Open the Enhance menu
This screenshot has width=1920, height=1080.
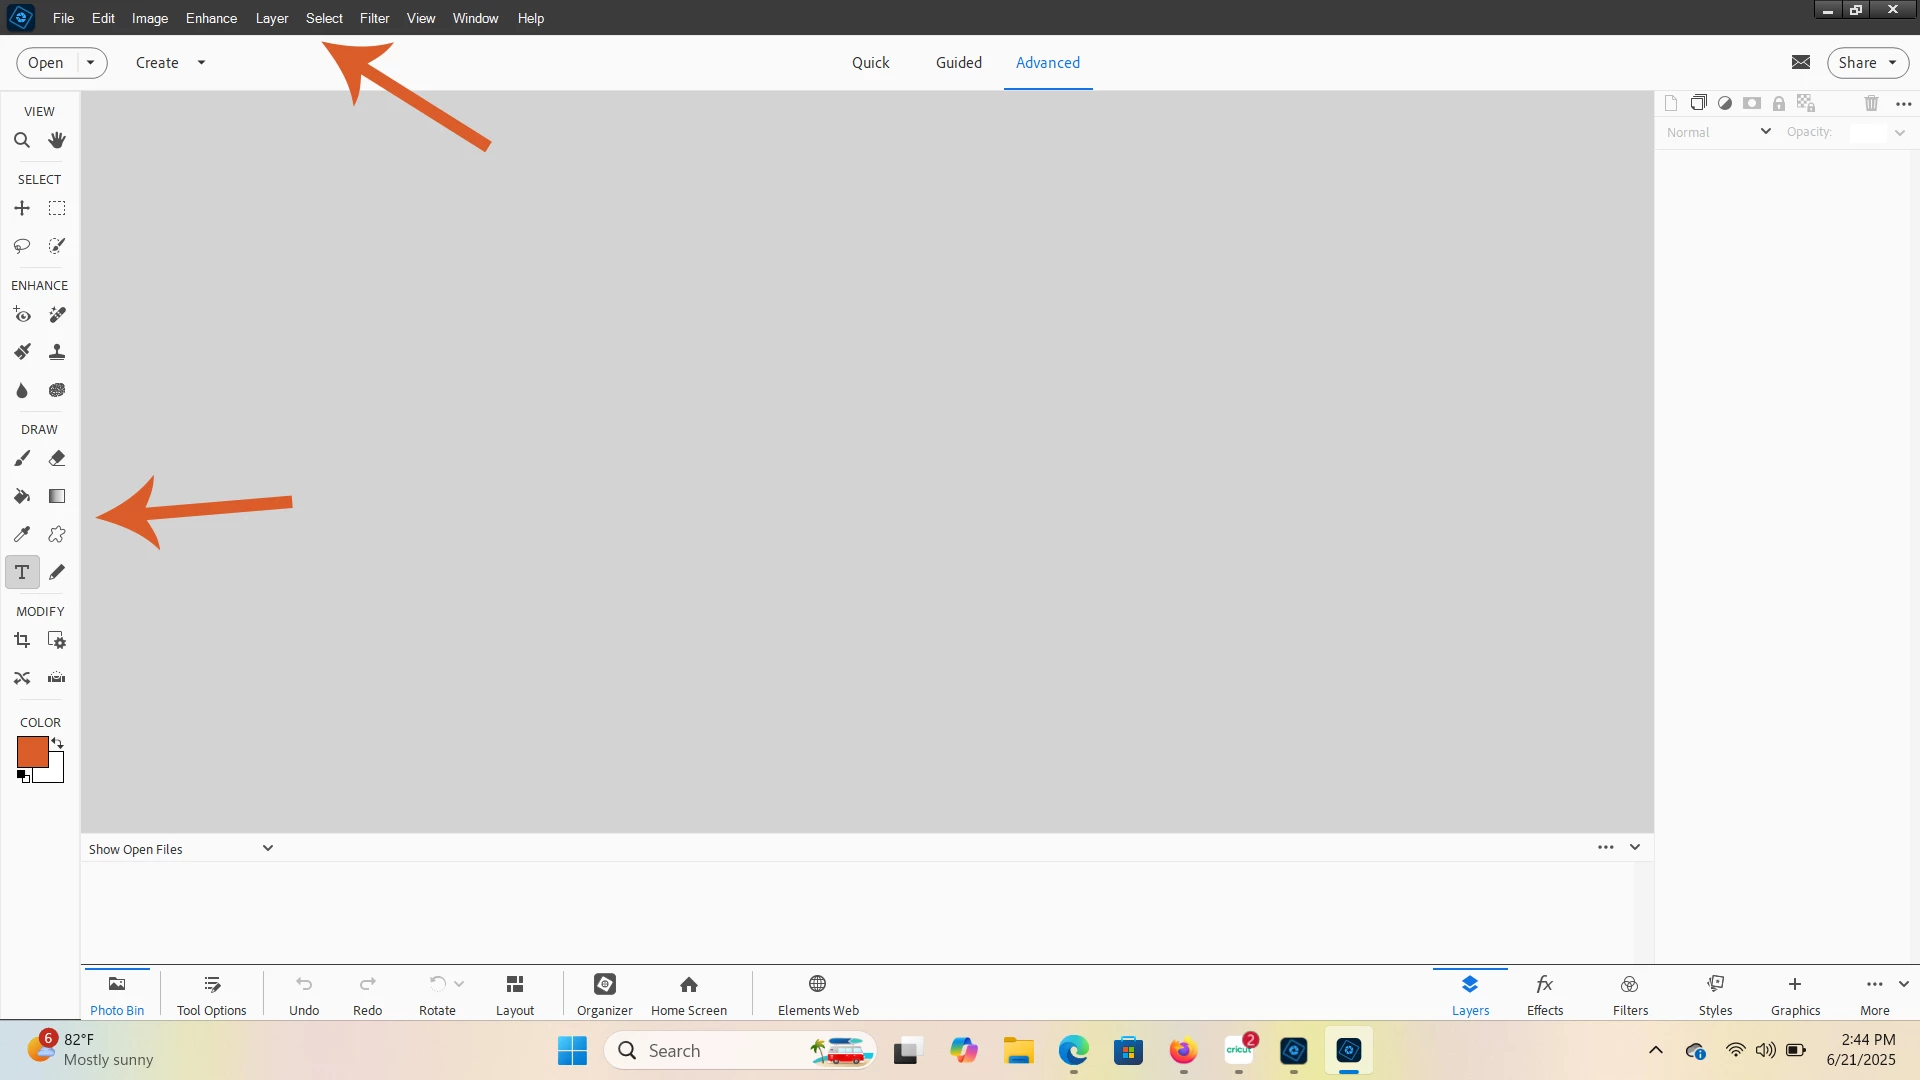(x=211, y=18)
